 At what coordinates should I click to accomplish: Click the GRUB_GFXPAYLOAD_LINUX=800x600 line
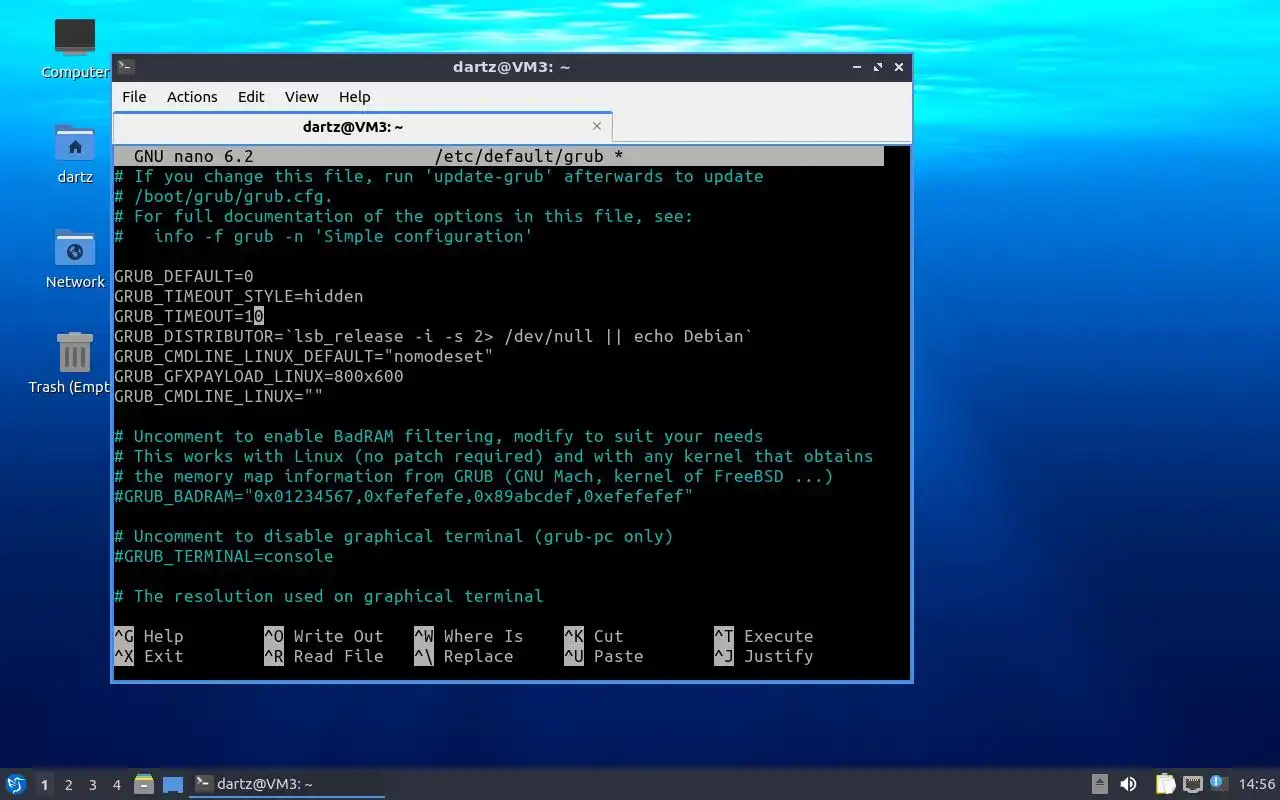[x=259, y=376]
